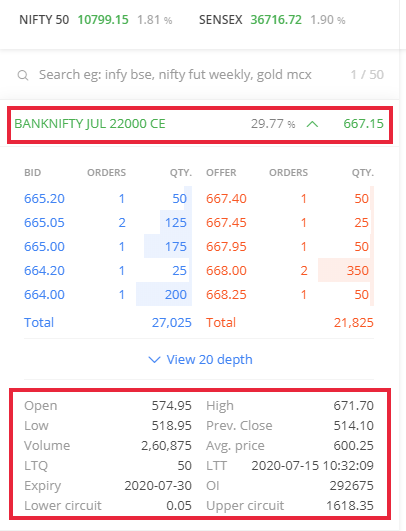Click Prev. Close value 514.10
Viewport: 406px width, 531px height.
354,426
